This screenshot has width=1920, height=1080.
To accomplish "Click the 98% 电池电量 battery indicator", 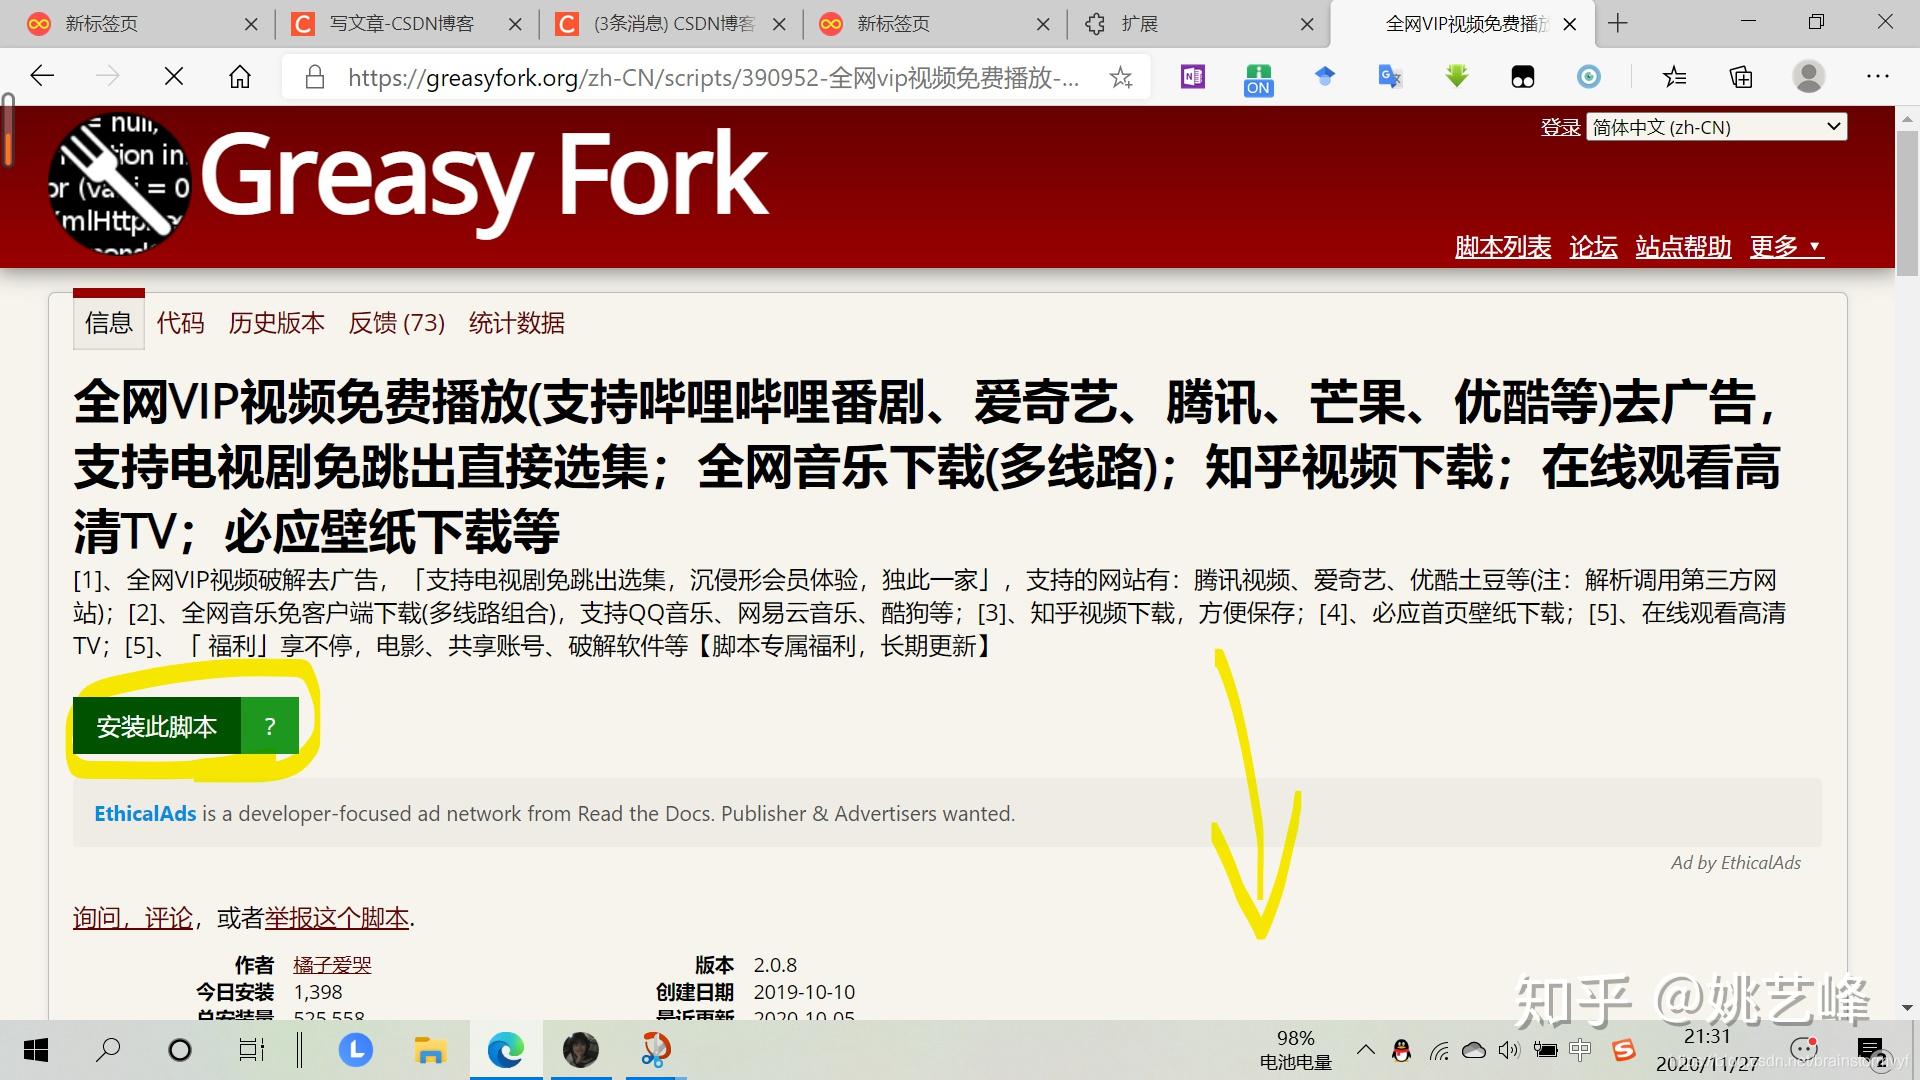I will click(1295, 1050).
